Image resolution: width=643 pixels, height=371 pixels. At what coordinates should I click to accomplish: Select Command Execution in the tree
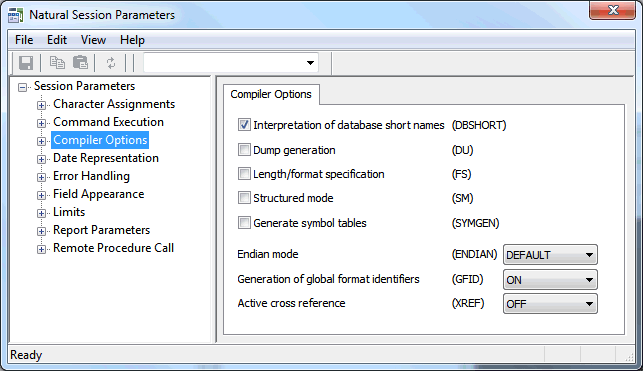(x=108, y=122)
